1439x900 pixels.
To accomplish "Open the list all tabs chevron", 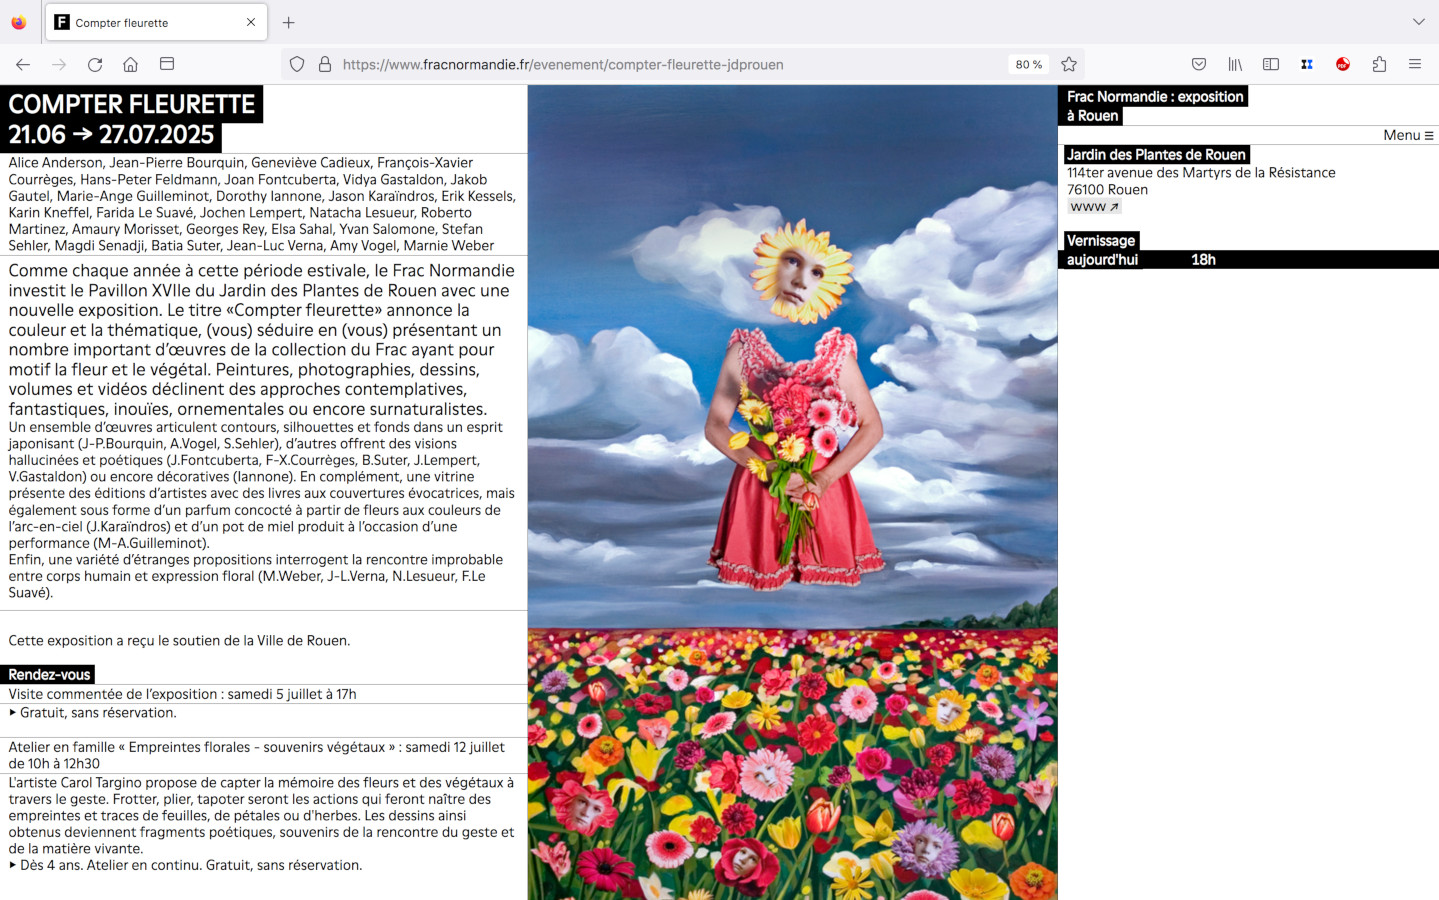I will [1418, 22].
